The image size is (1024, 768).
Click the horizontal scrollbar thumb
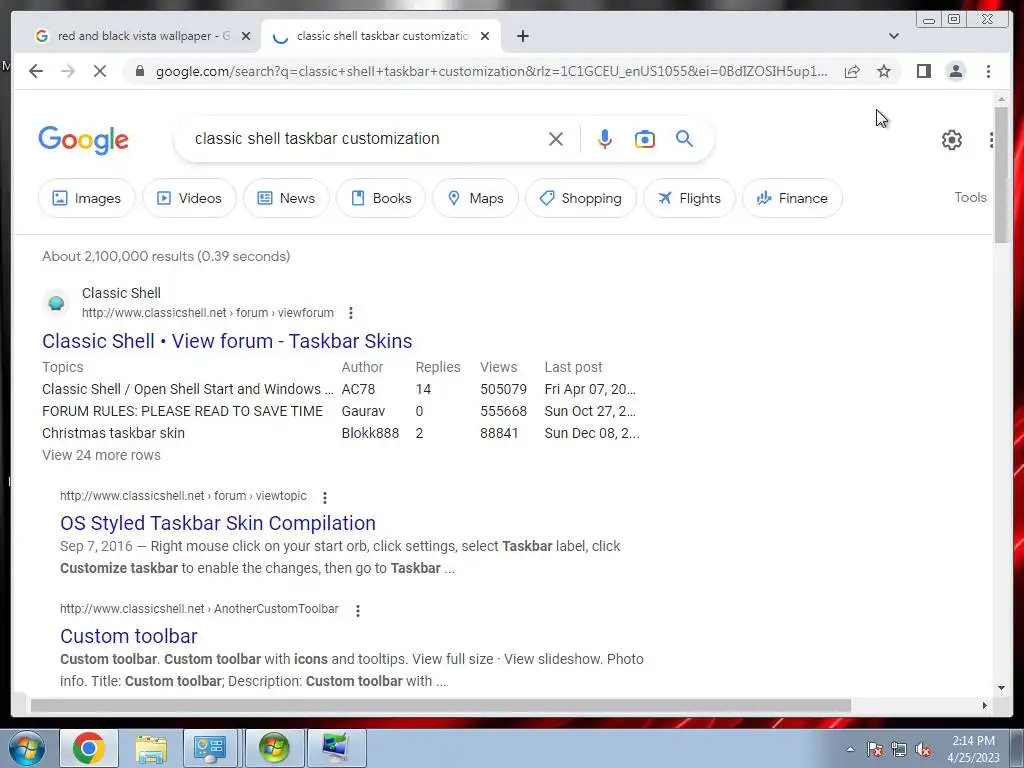point(441,705)
